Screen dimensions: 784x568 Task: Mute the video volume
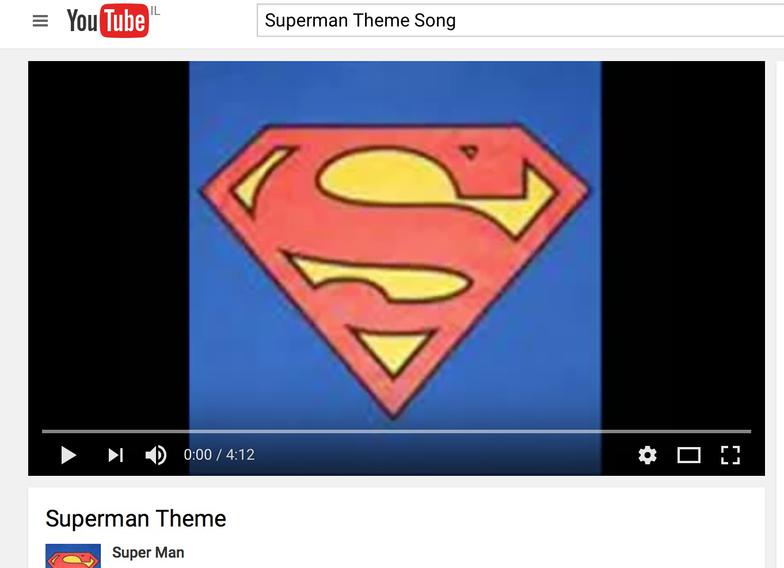pyautogui.click(x=156, y=455)
